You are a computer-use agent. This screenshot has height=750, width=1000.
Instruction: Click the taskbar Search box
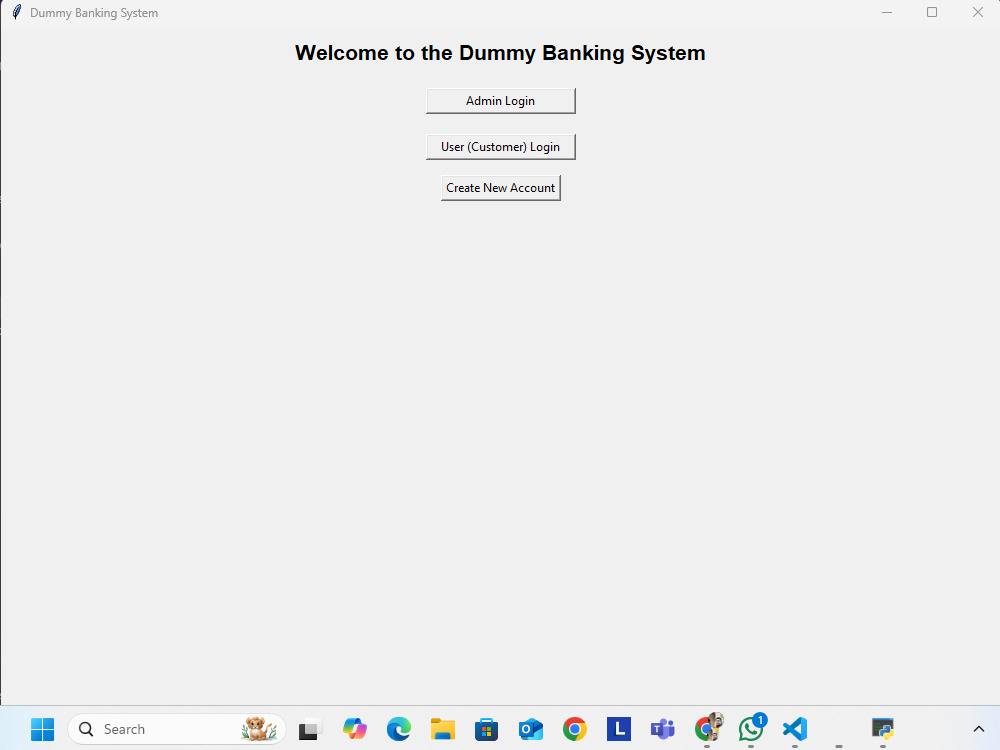coord(177,729)
